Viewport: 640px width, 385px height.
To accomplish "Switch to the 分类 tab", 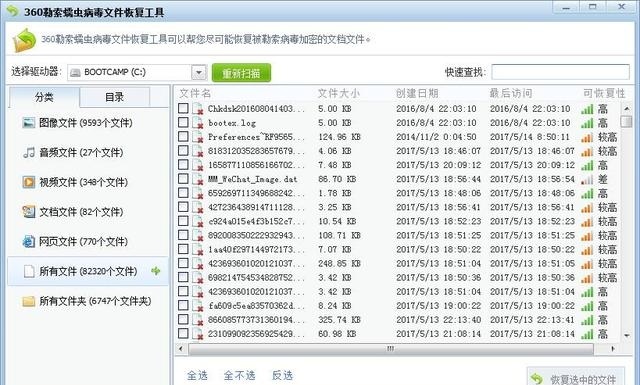I will [44, 97].
